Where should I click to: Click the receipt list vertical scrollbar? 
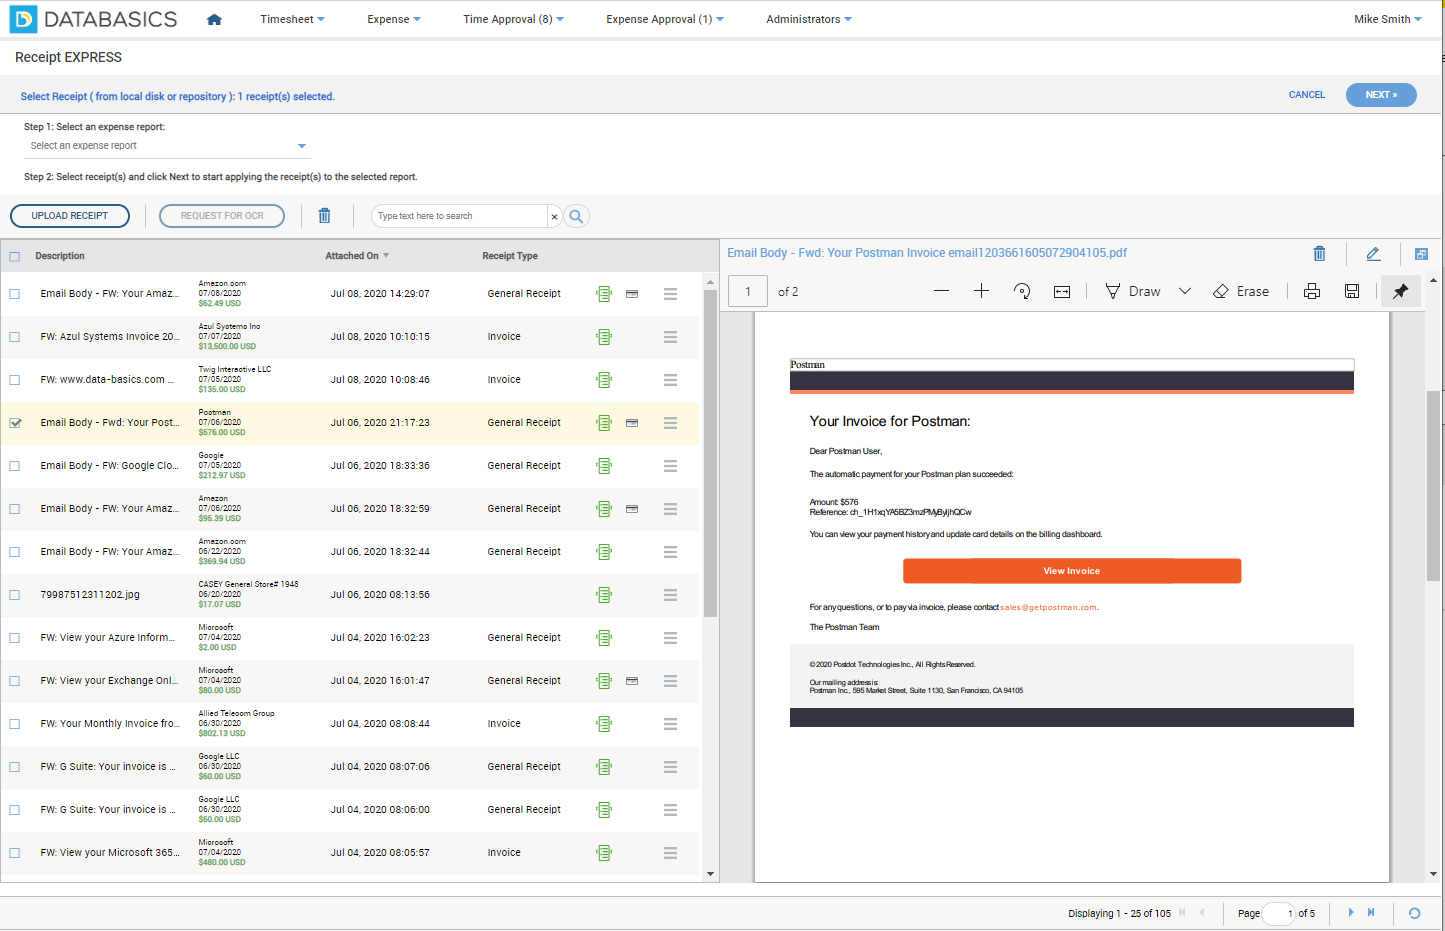710,454
